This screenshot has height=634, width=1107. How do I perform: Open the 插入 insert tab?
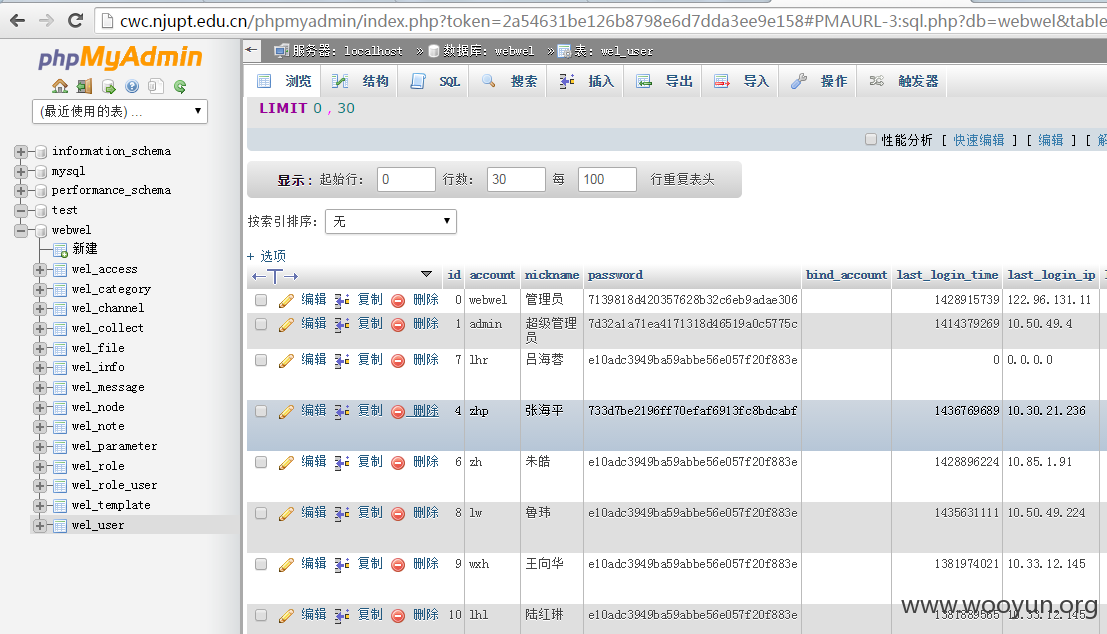coord(587,81)
